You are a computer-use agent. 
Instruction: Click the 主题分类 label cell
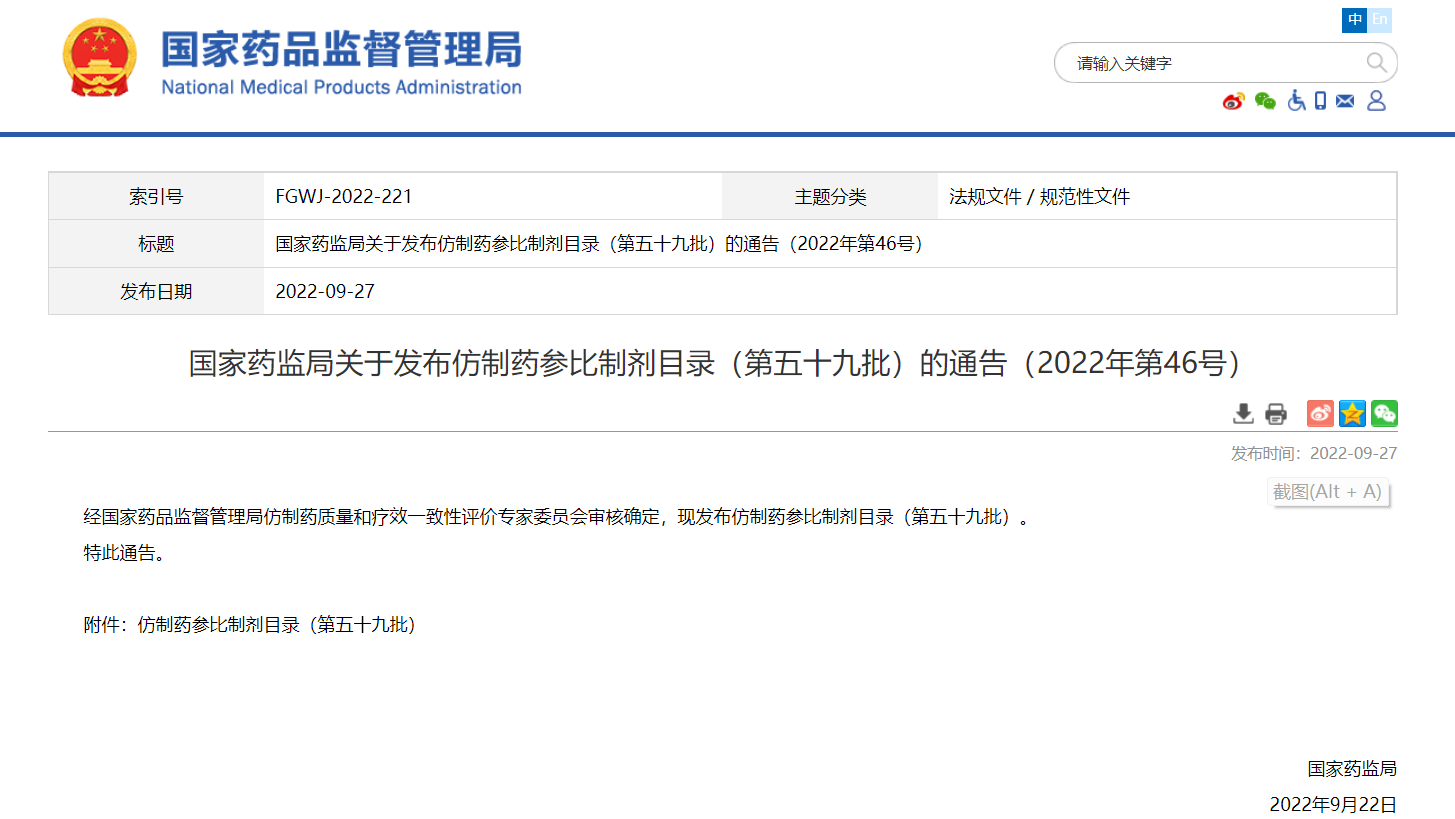click(x=830, y=197)
